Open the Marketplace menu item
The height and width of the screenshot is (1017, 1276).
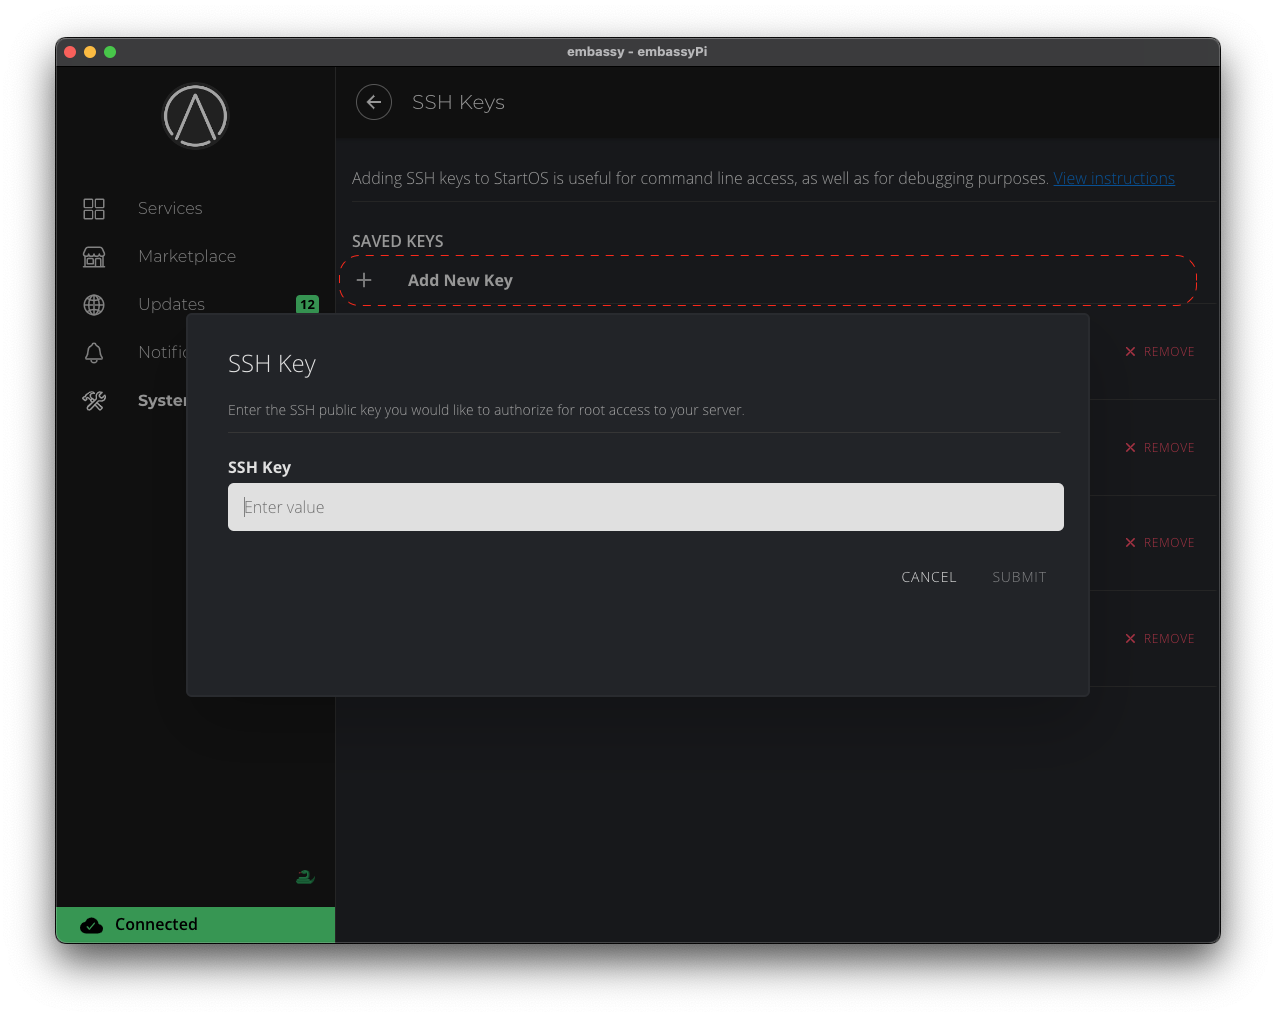187,257
